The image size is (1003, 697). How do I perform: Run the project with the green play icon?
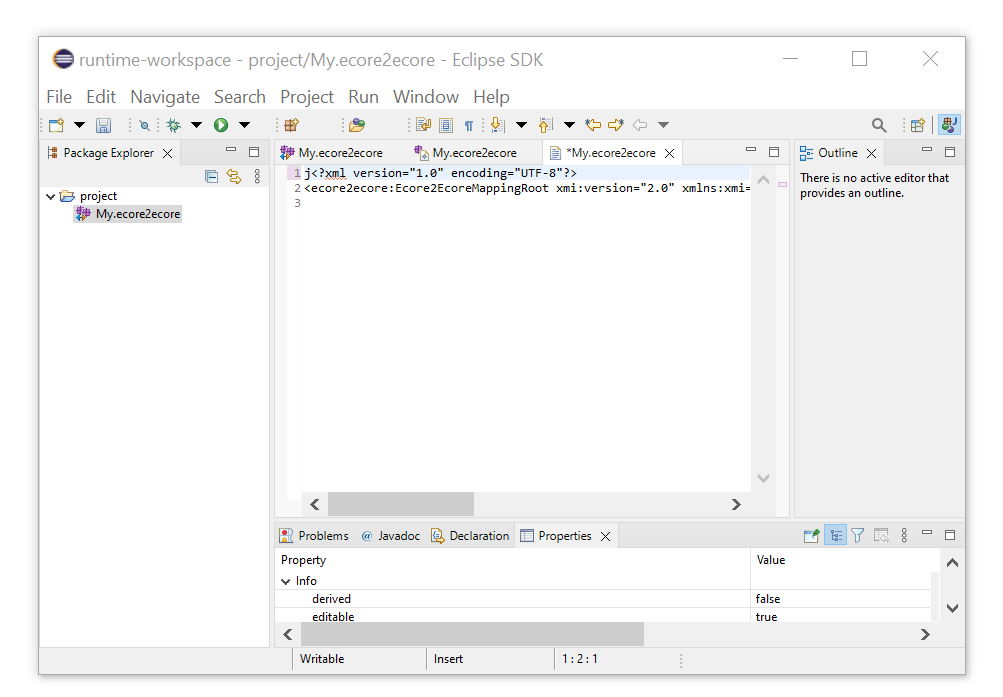coord(221,125)
